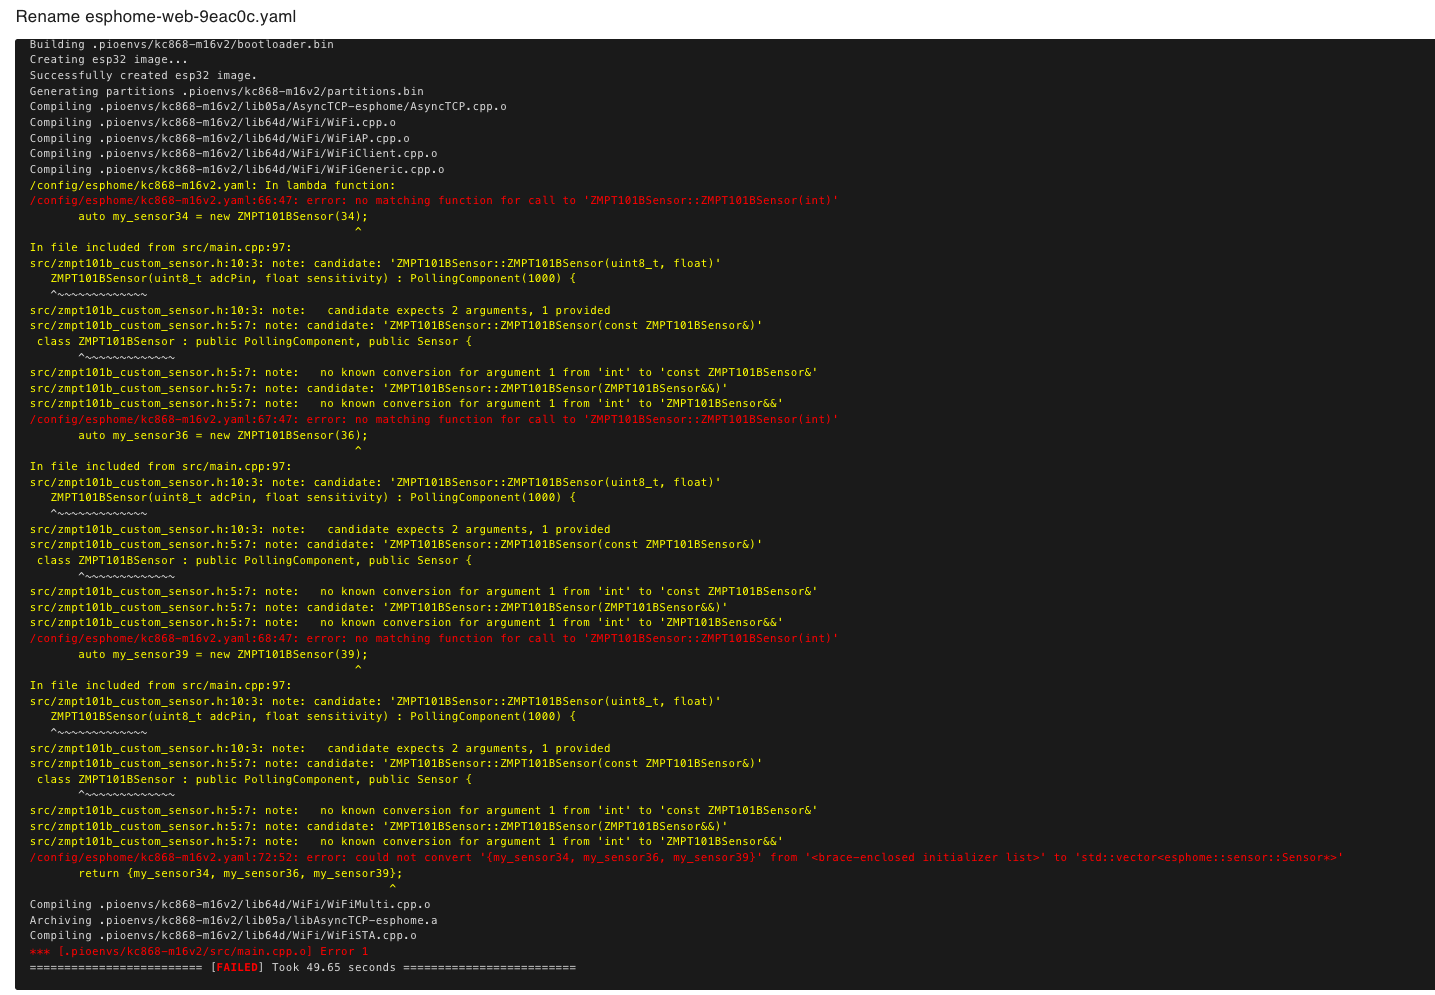Click the Rename esphome-web-9eac0c.yaml dialog title
The height and width of the screenshot is (995, 1435).
pyautogui.click(x=155, y=17)
